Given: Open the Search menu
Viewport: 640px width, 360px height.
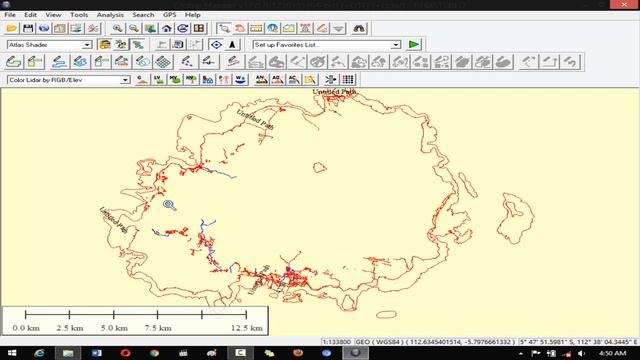Looking at the screenshot, I should pyautogui.click(x=143, y=15).
